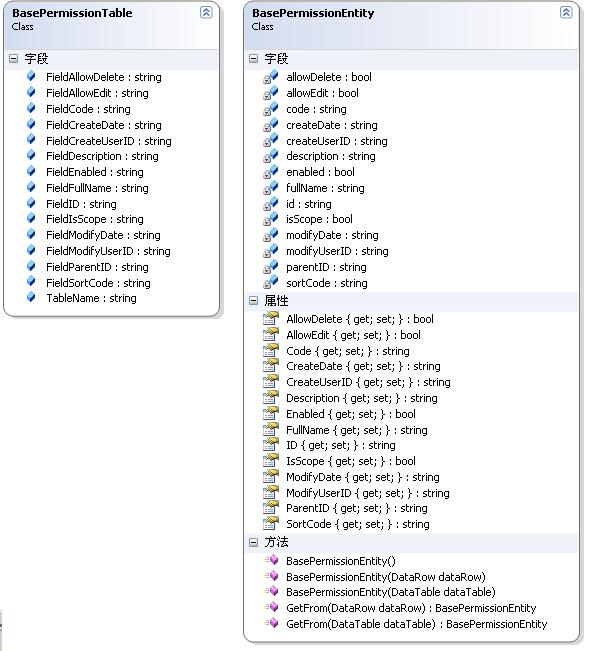Select 'FieldModifyUserID : string' row

point(108,251)
